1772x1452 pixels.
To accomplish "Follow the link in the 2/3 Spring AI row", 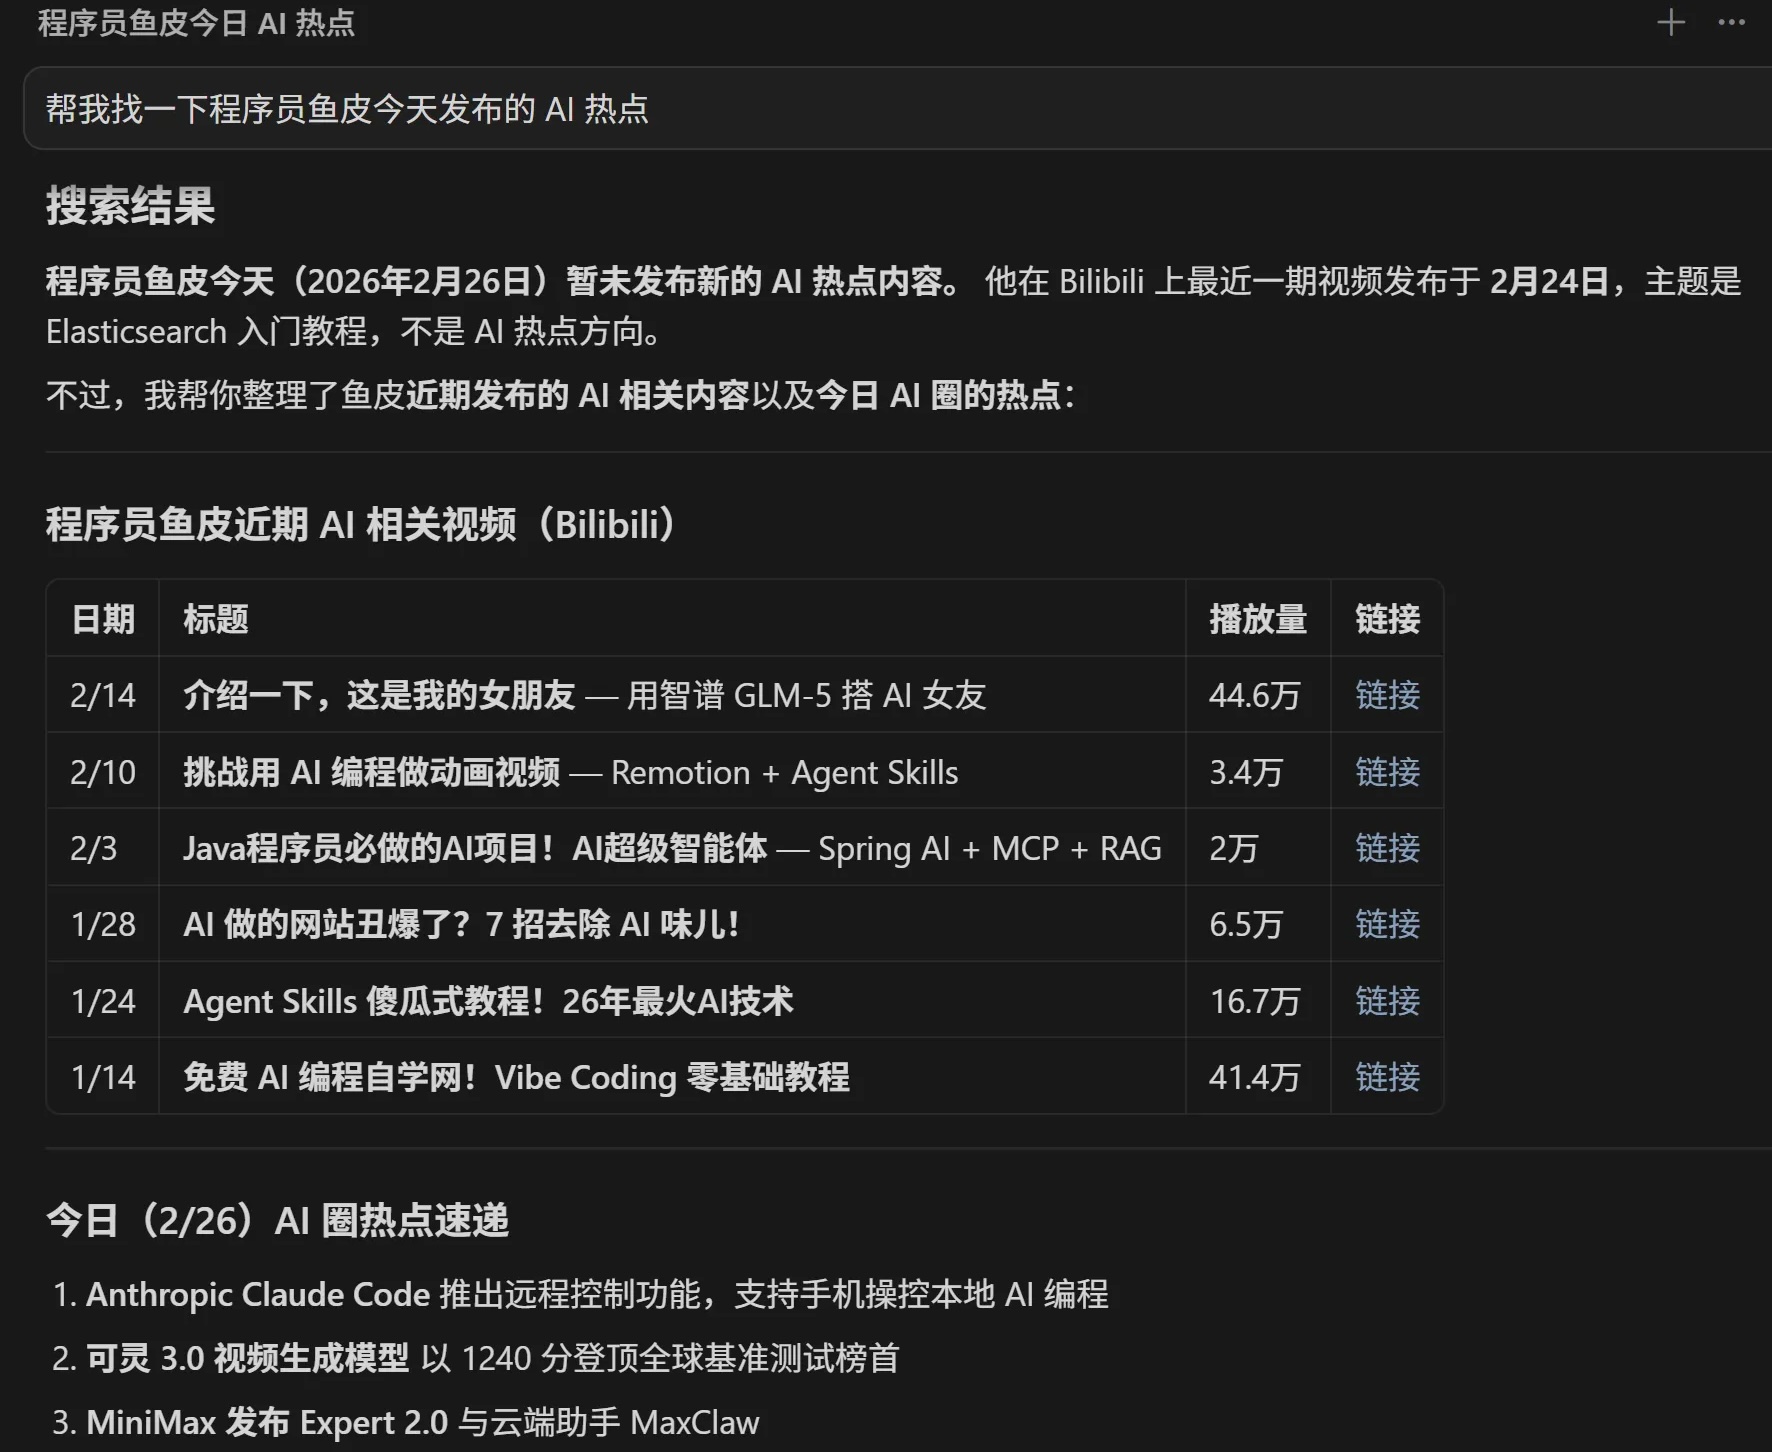I will pyautogui.click(x=1386, y=848).
